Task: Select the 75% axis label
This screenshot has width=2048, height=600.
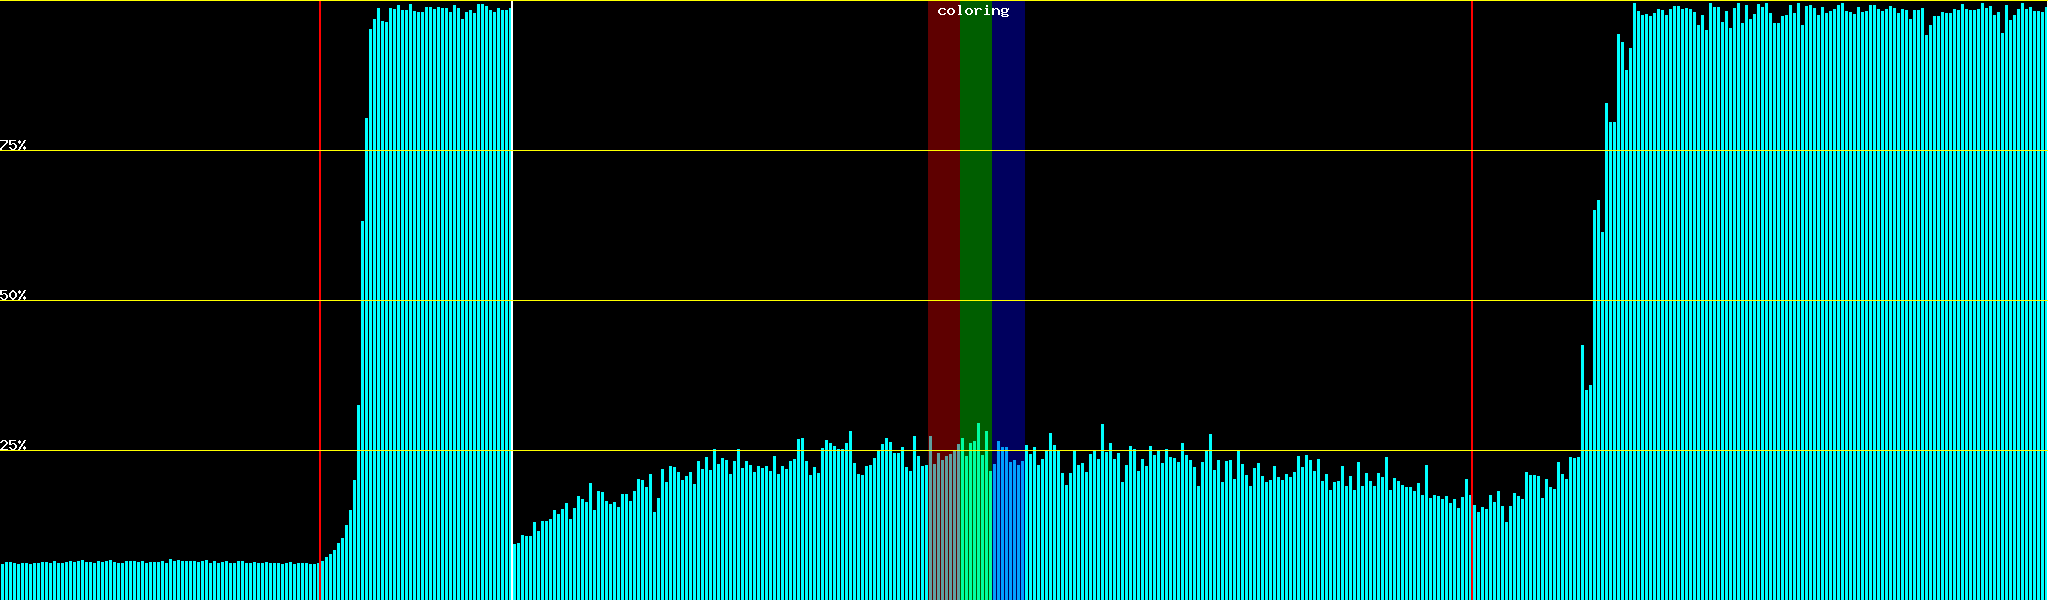Action: pyautogui.click(x=13, y=145)
